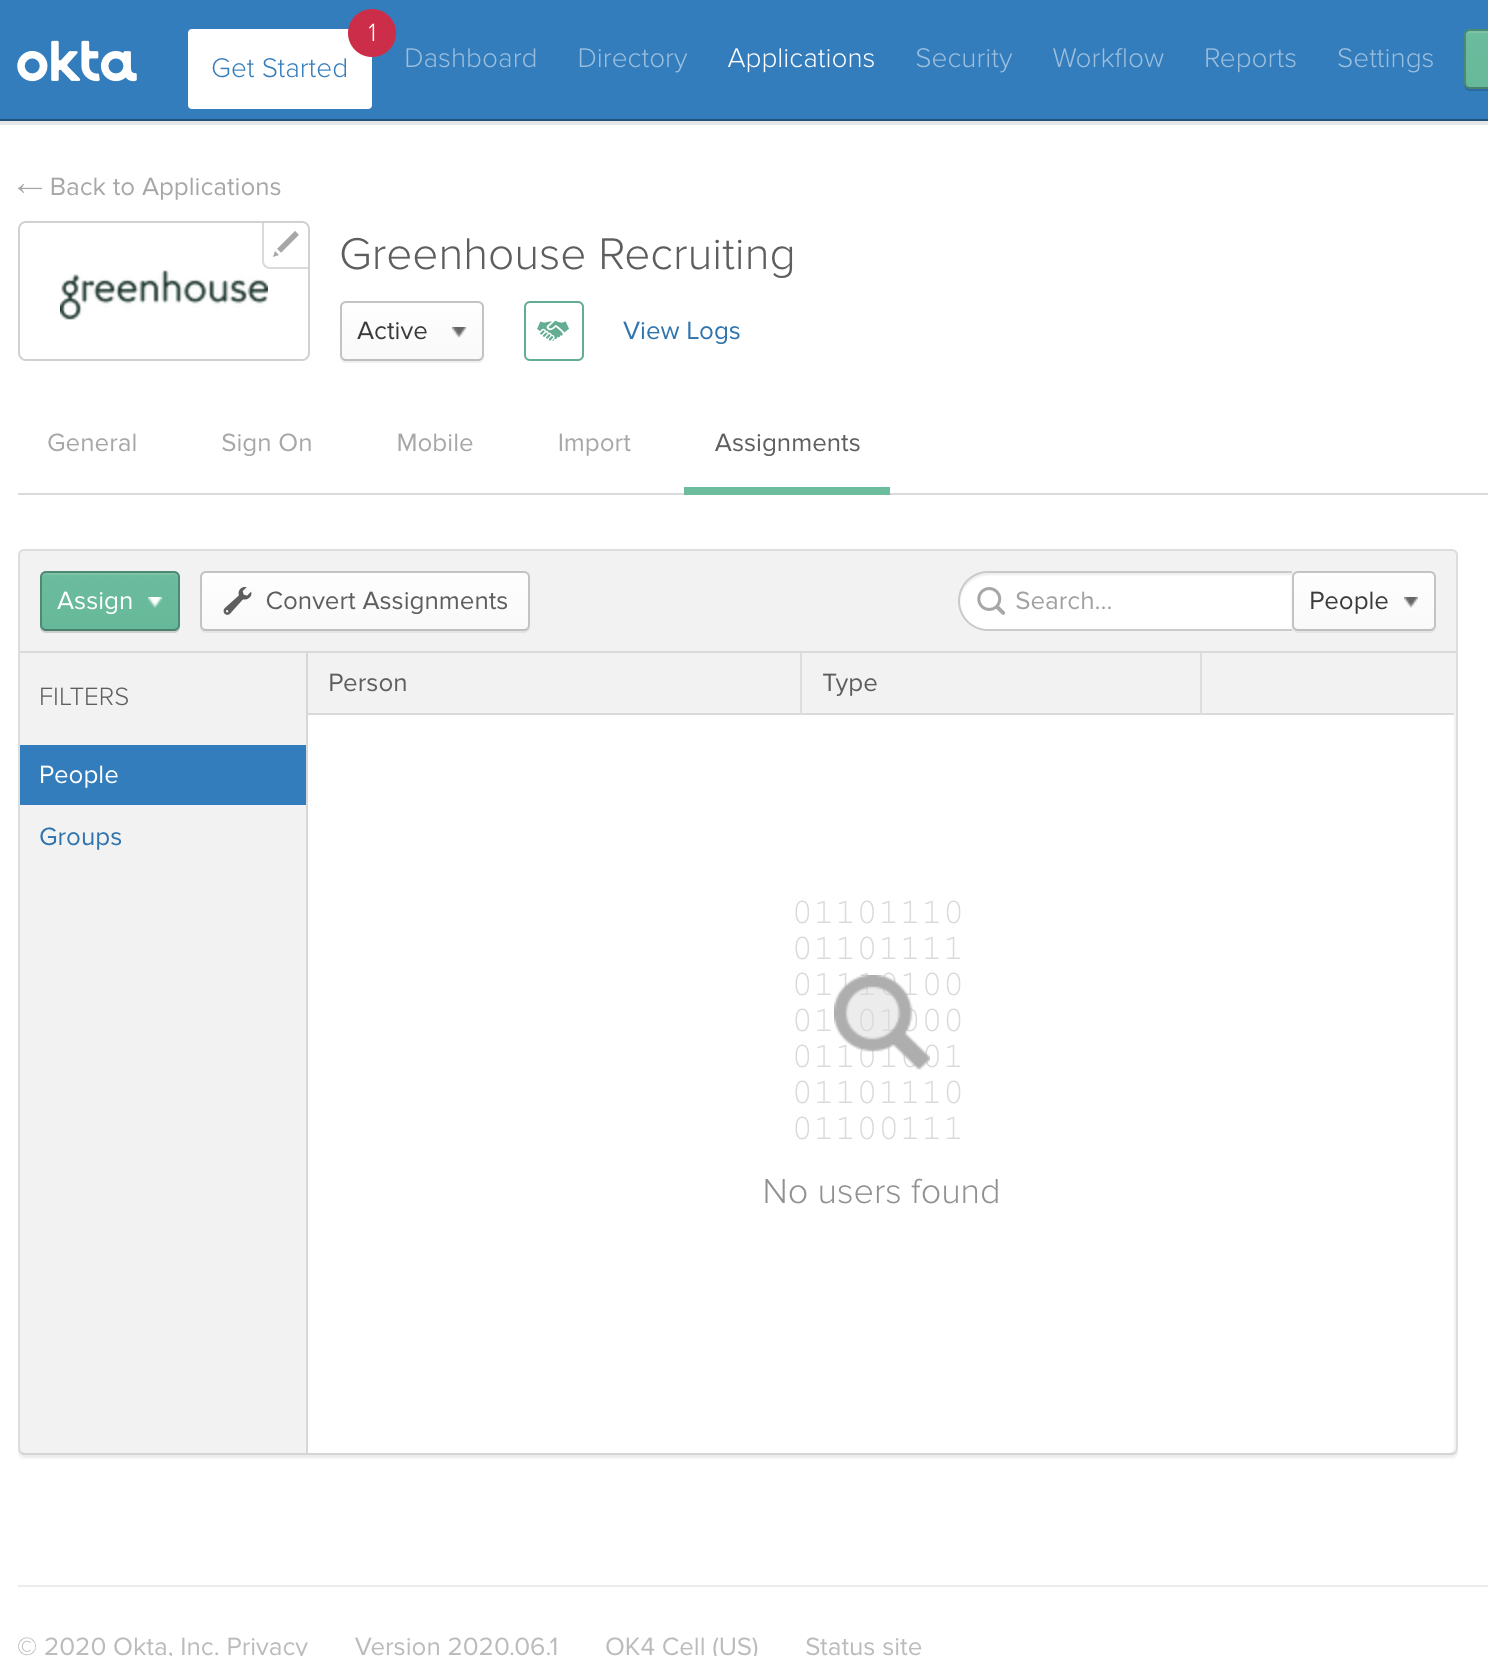Go to Dashboard in top navigation
Image resolution: width=1488 pixels, height=1656 pixels.
pos(471,58)
